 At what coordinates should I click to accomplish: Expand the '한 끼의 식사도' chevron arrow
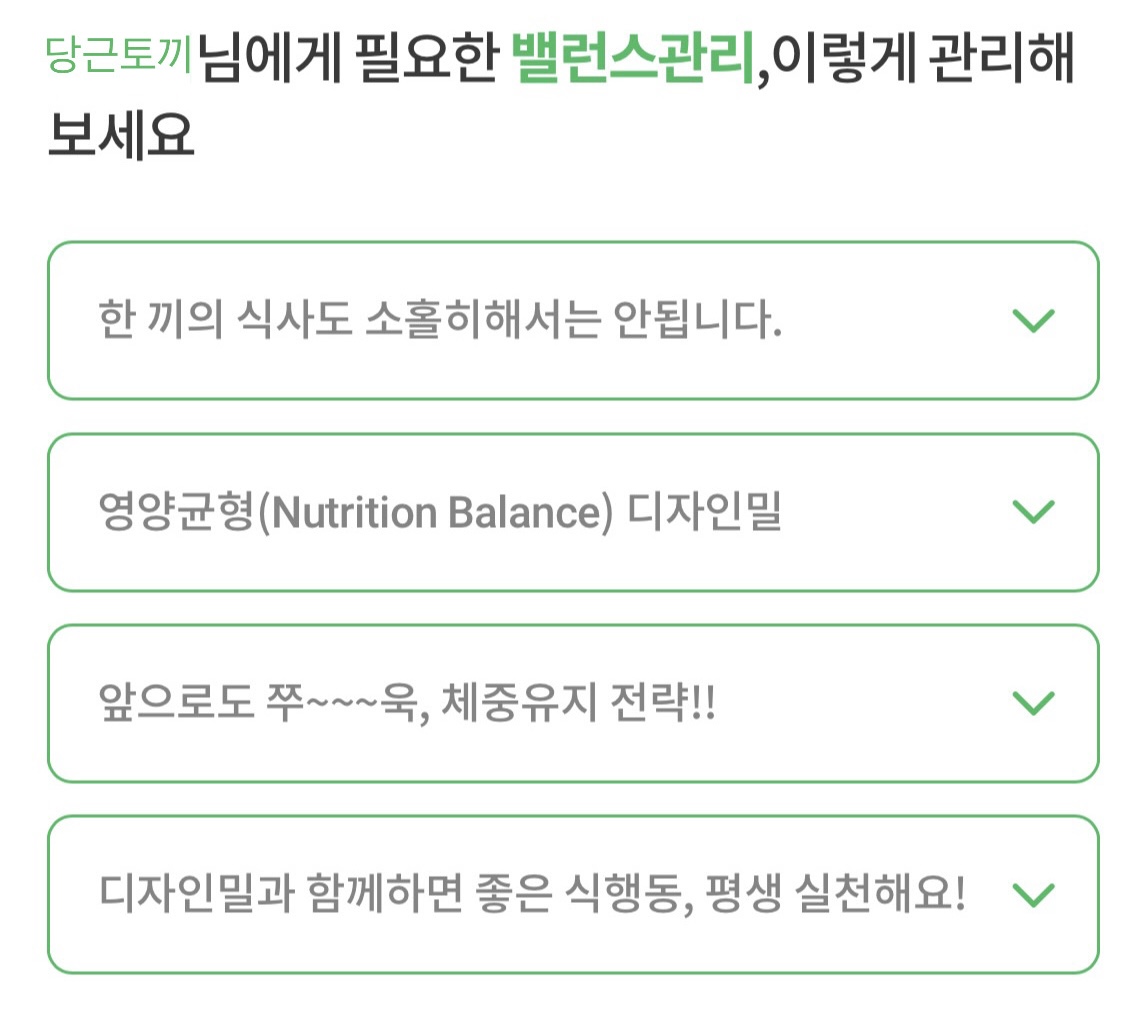[x=1034, y=320]
